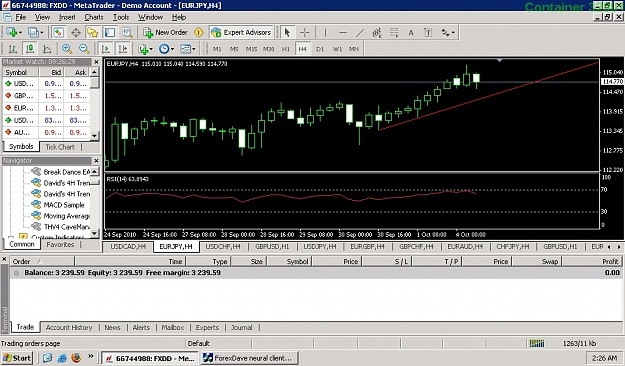Toggle the Terminal window icon

click(x=110, y=32)
